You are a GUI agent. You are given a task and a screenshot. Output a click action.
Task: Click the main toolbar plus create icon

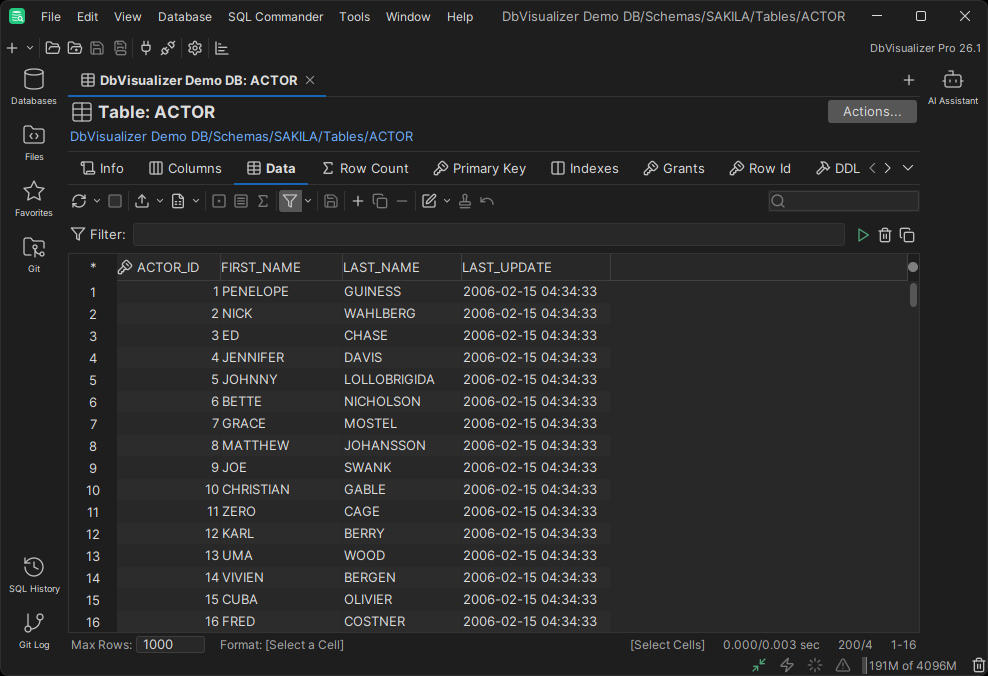click(12, 48)
